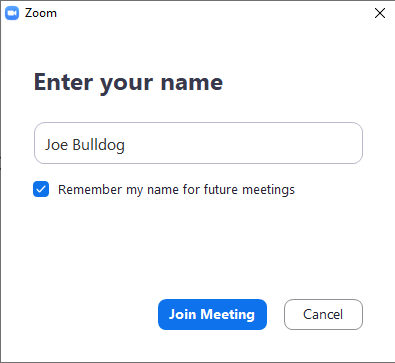Click the 'Enter your name' heading

pos(128,82)
